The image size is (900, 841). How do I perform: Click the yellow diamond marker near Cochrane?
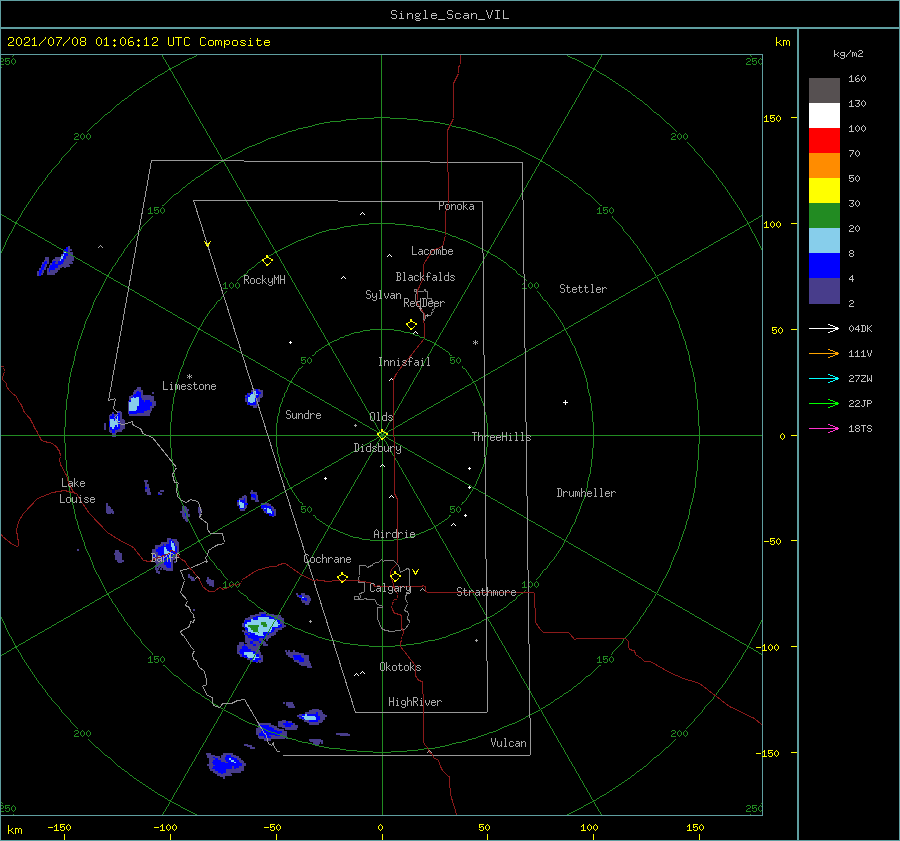tap(342, 578)
